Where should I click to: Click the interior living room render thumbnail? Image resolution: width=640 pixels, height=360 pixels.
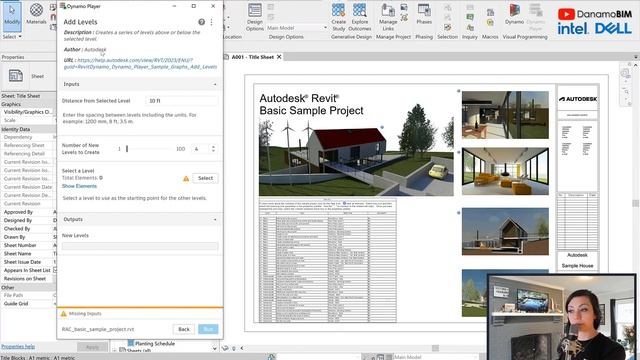505,171
